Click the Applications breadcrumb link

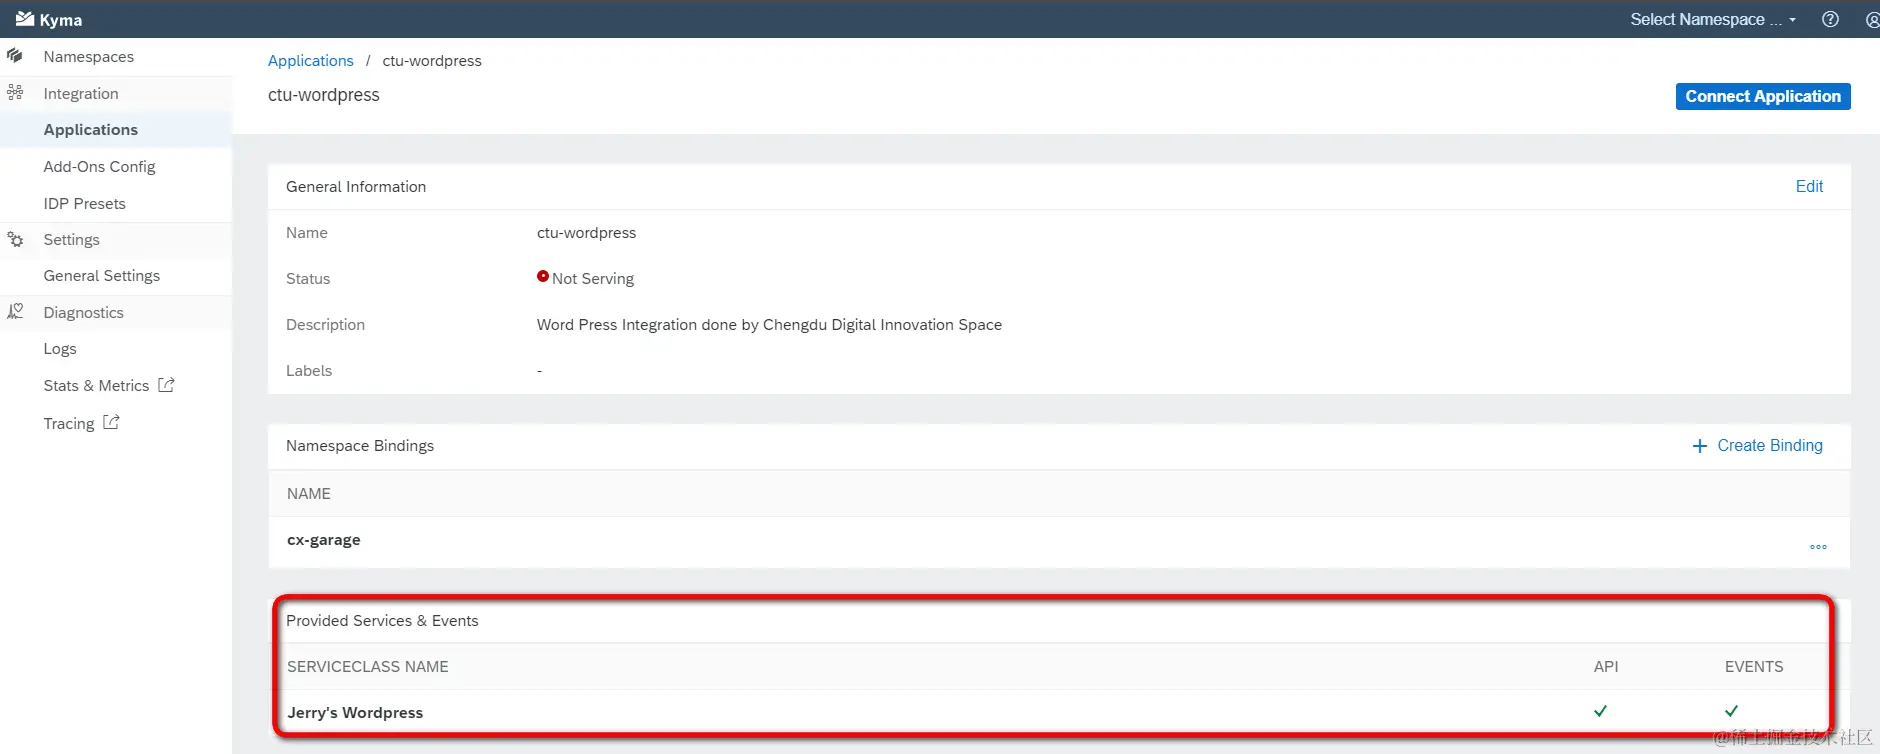point(311,61)
